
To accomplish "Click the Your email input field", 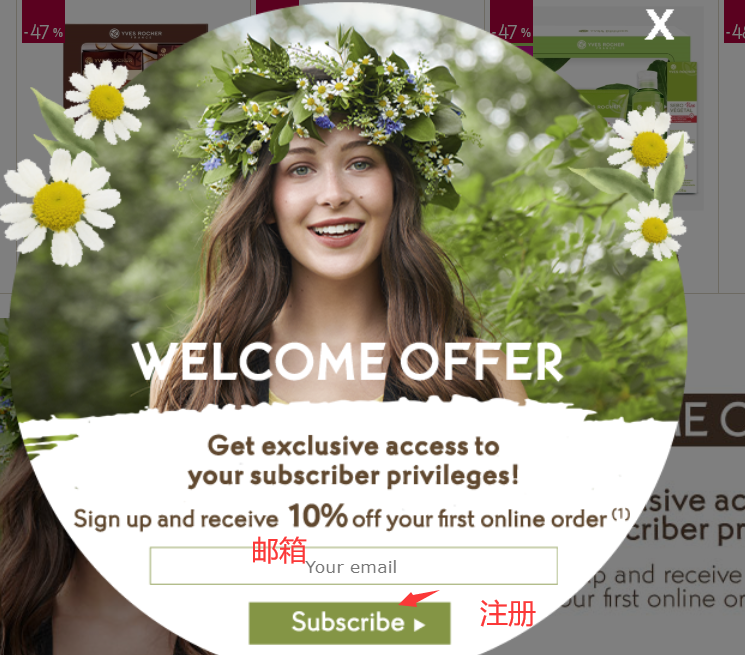I will click(353, 566).
